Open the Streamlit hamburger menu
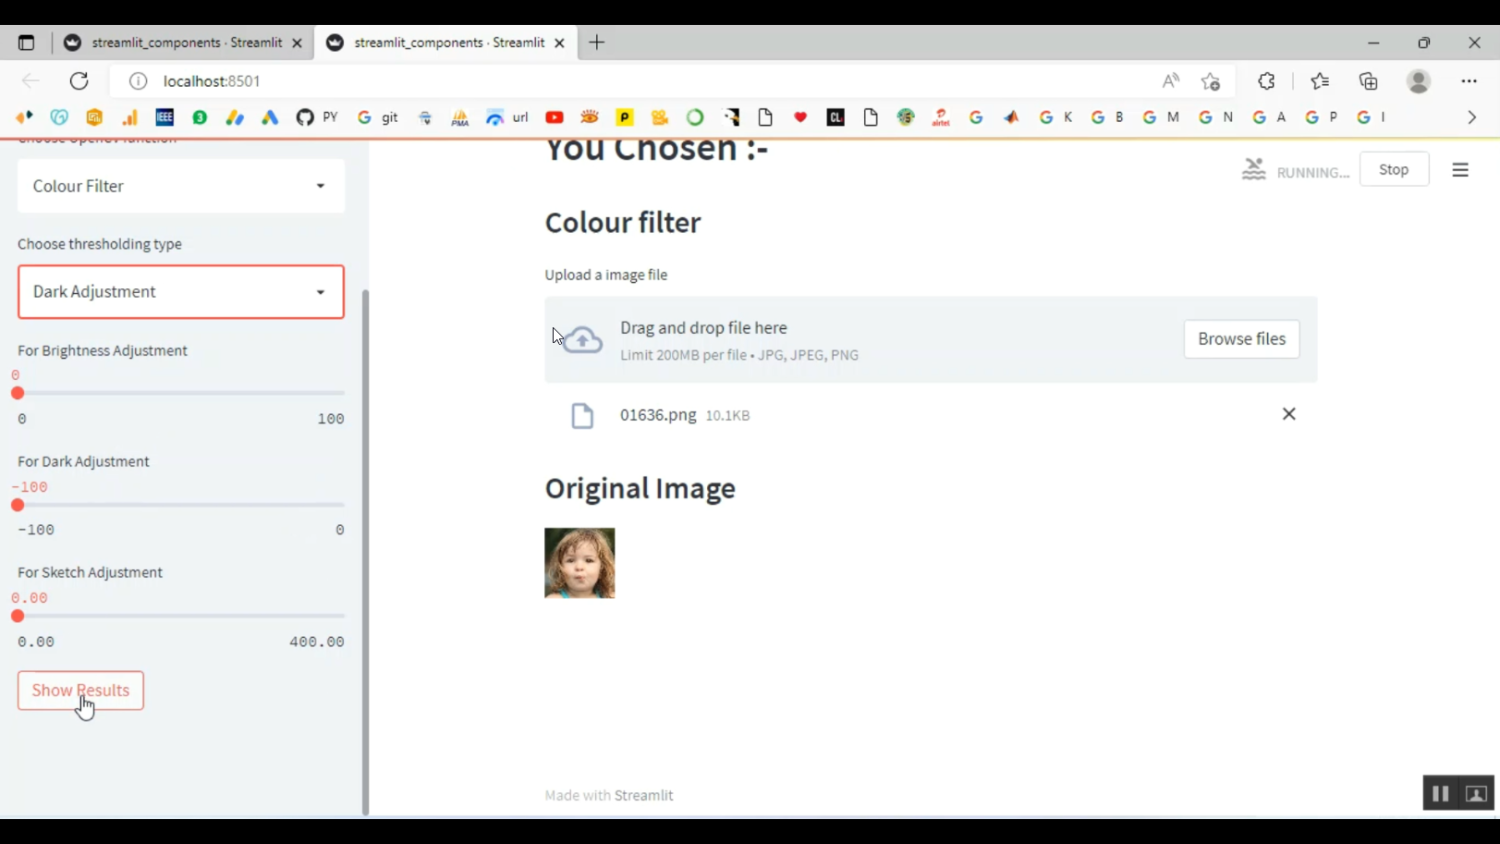 click(1460, 170)
